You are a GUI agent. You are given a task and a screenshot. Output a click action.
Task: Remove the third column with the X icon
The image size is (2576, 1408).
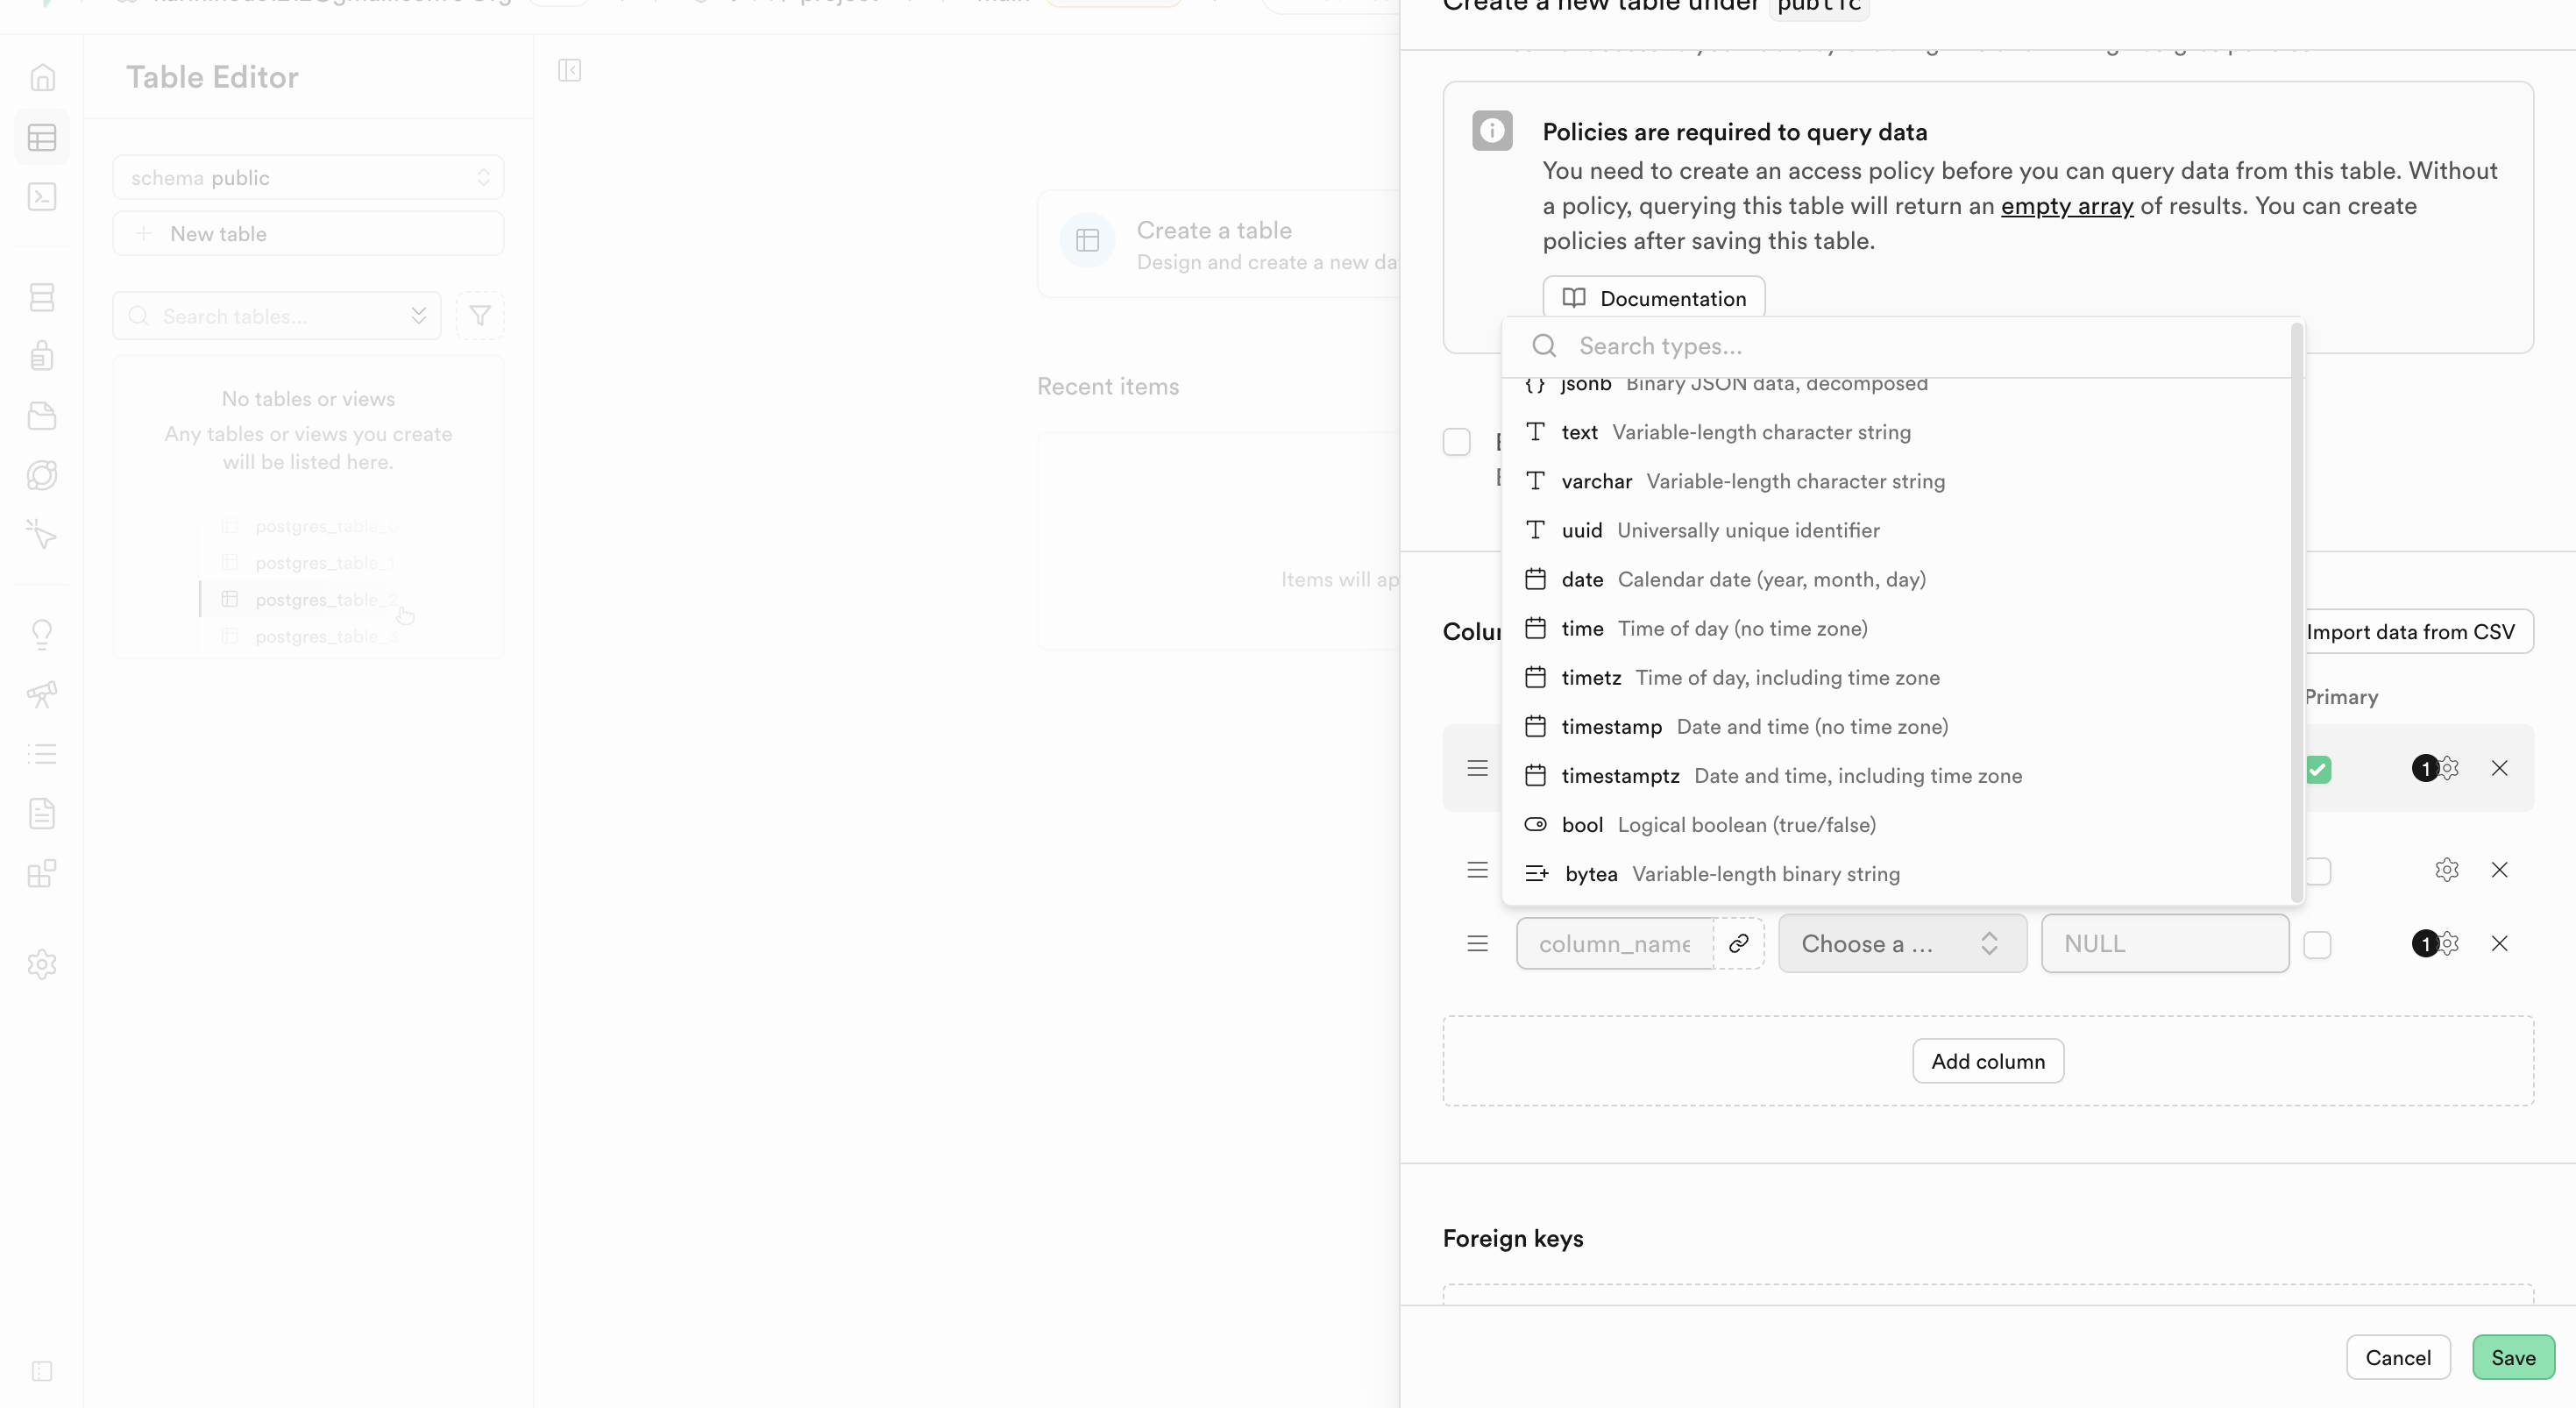2499,943
